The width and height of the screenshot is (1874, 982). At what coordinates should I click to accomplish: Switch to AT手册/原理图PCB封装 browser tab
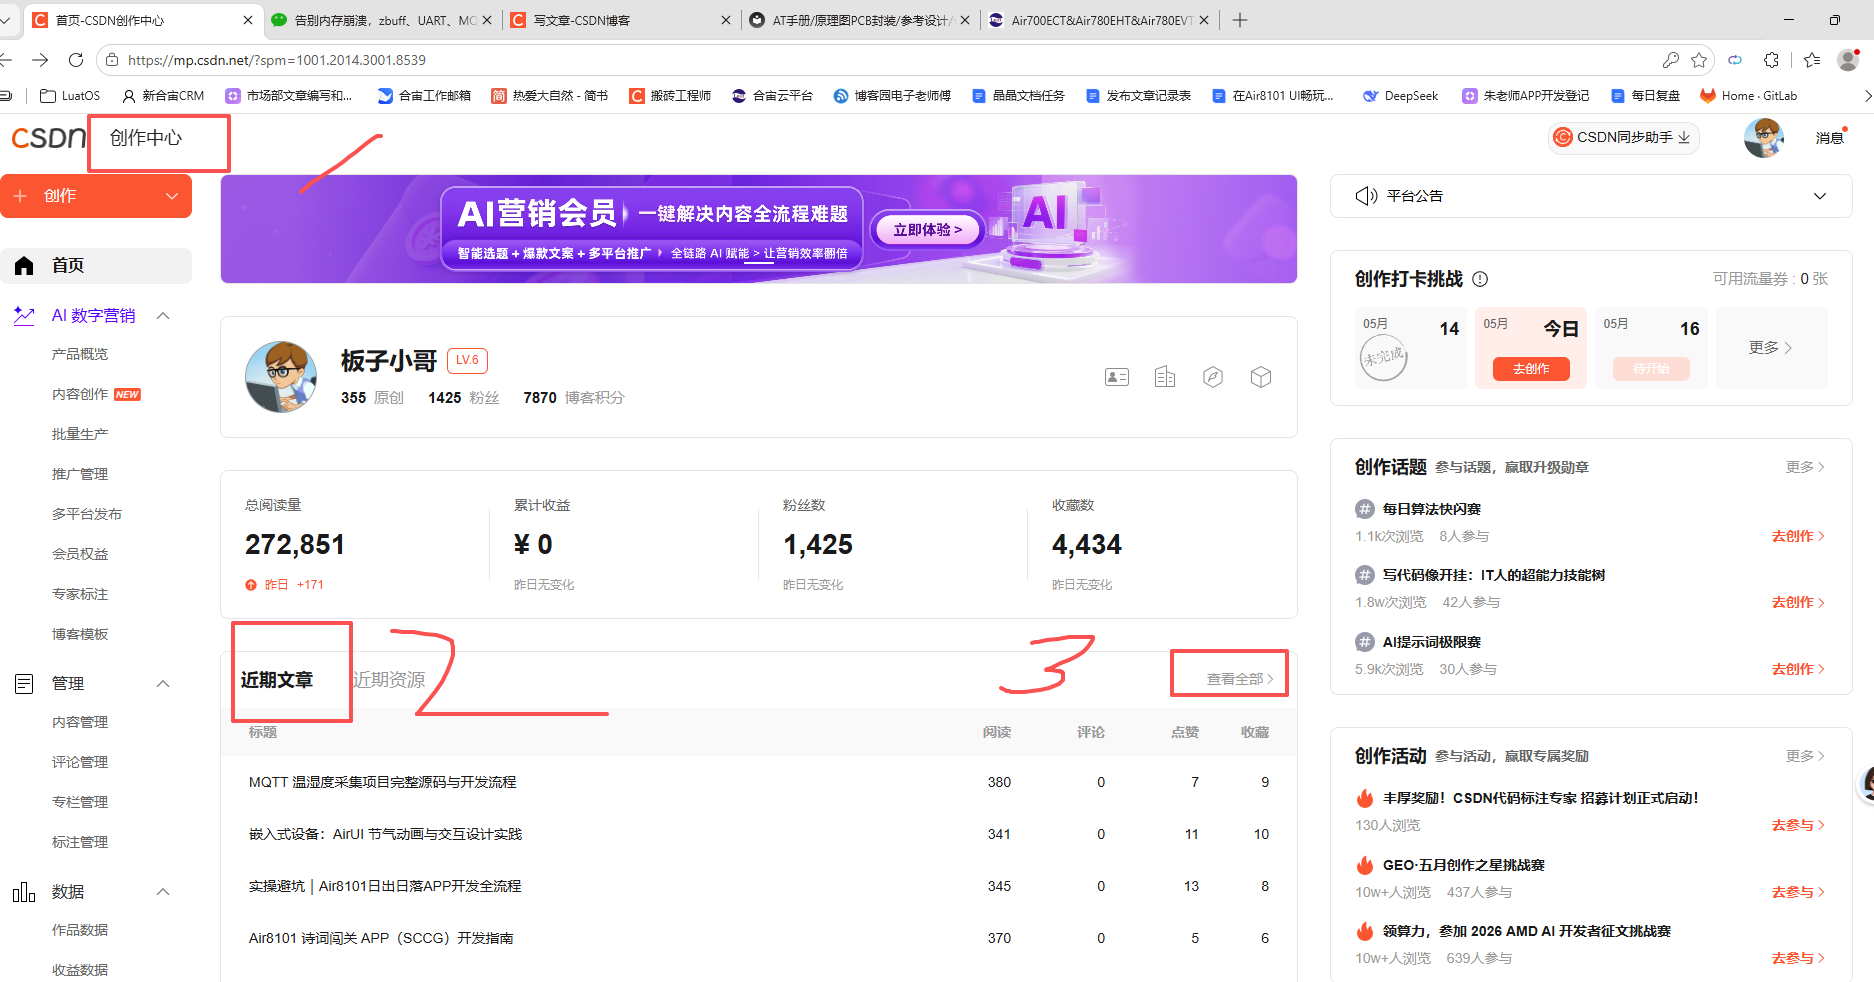861,20
